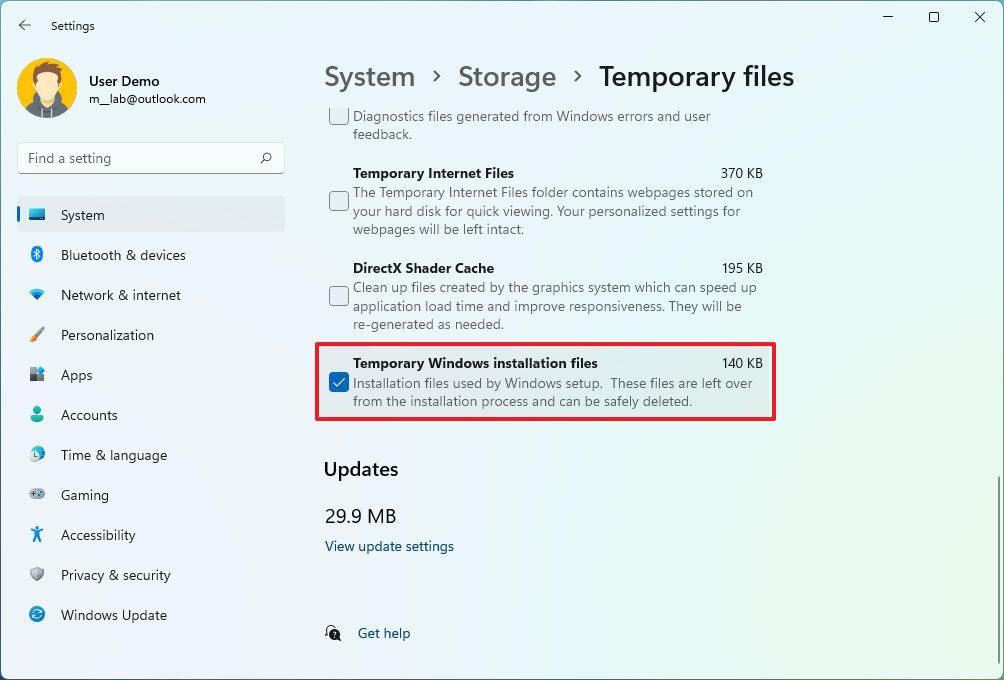Select the Windows Update icon
The height and width of the screenshot is (680, 1004).
tap(36, 615)
